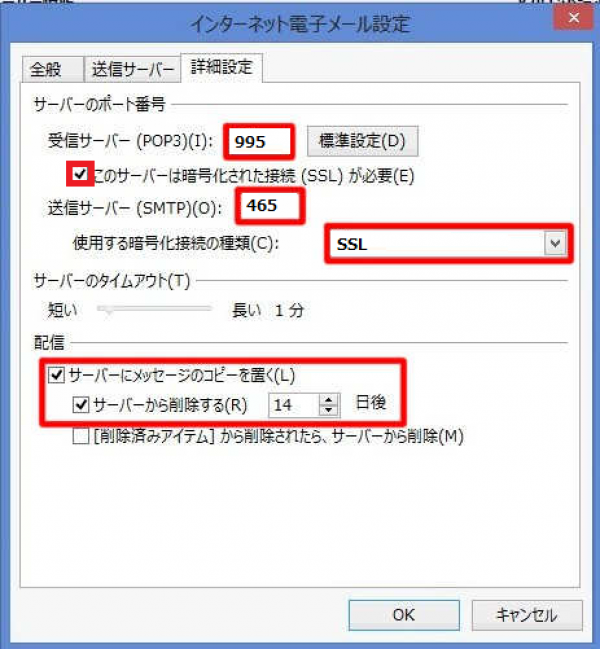600x649 pixels.
Task: Close the Internet email settings dialog
Action: pyautogui.click(x=574, y=18)
